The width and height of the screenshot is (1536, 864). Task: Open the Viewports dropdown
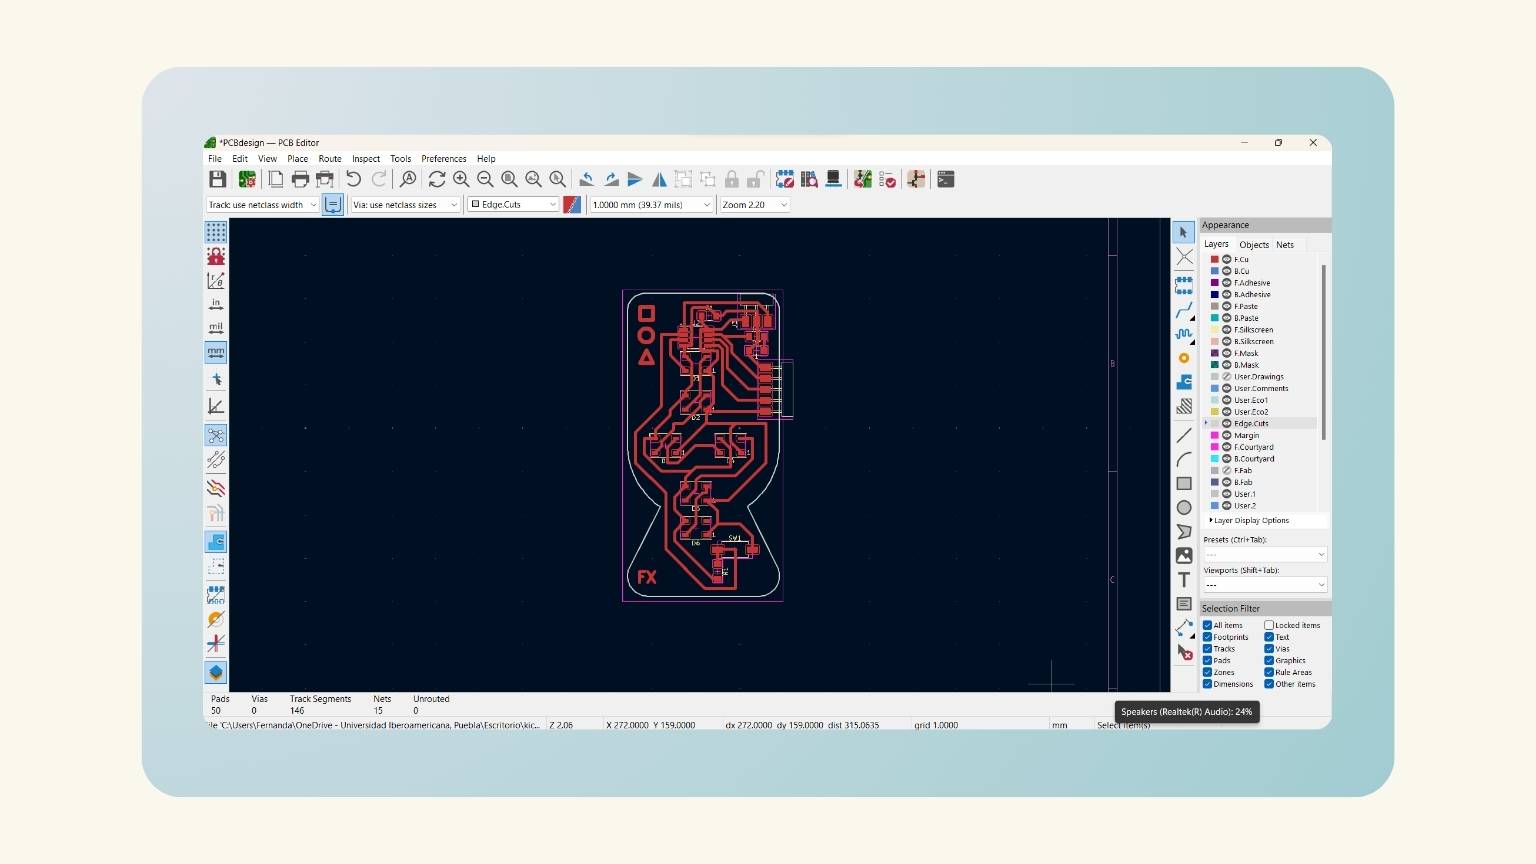(x=1265, y=585)
